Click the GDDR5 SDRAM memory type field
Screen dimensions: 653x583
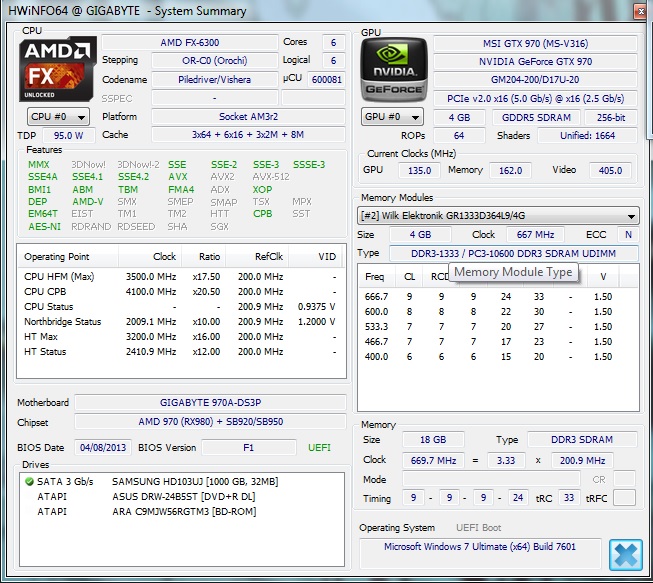pyautogui.click(x=536, y=117)
